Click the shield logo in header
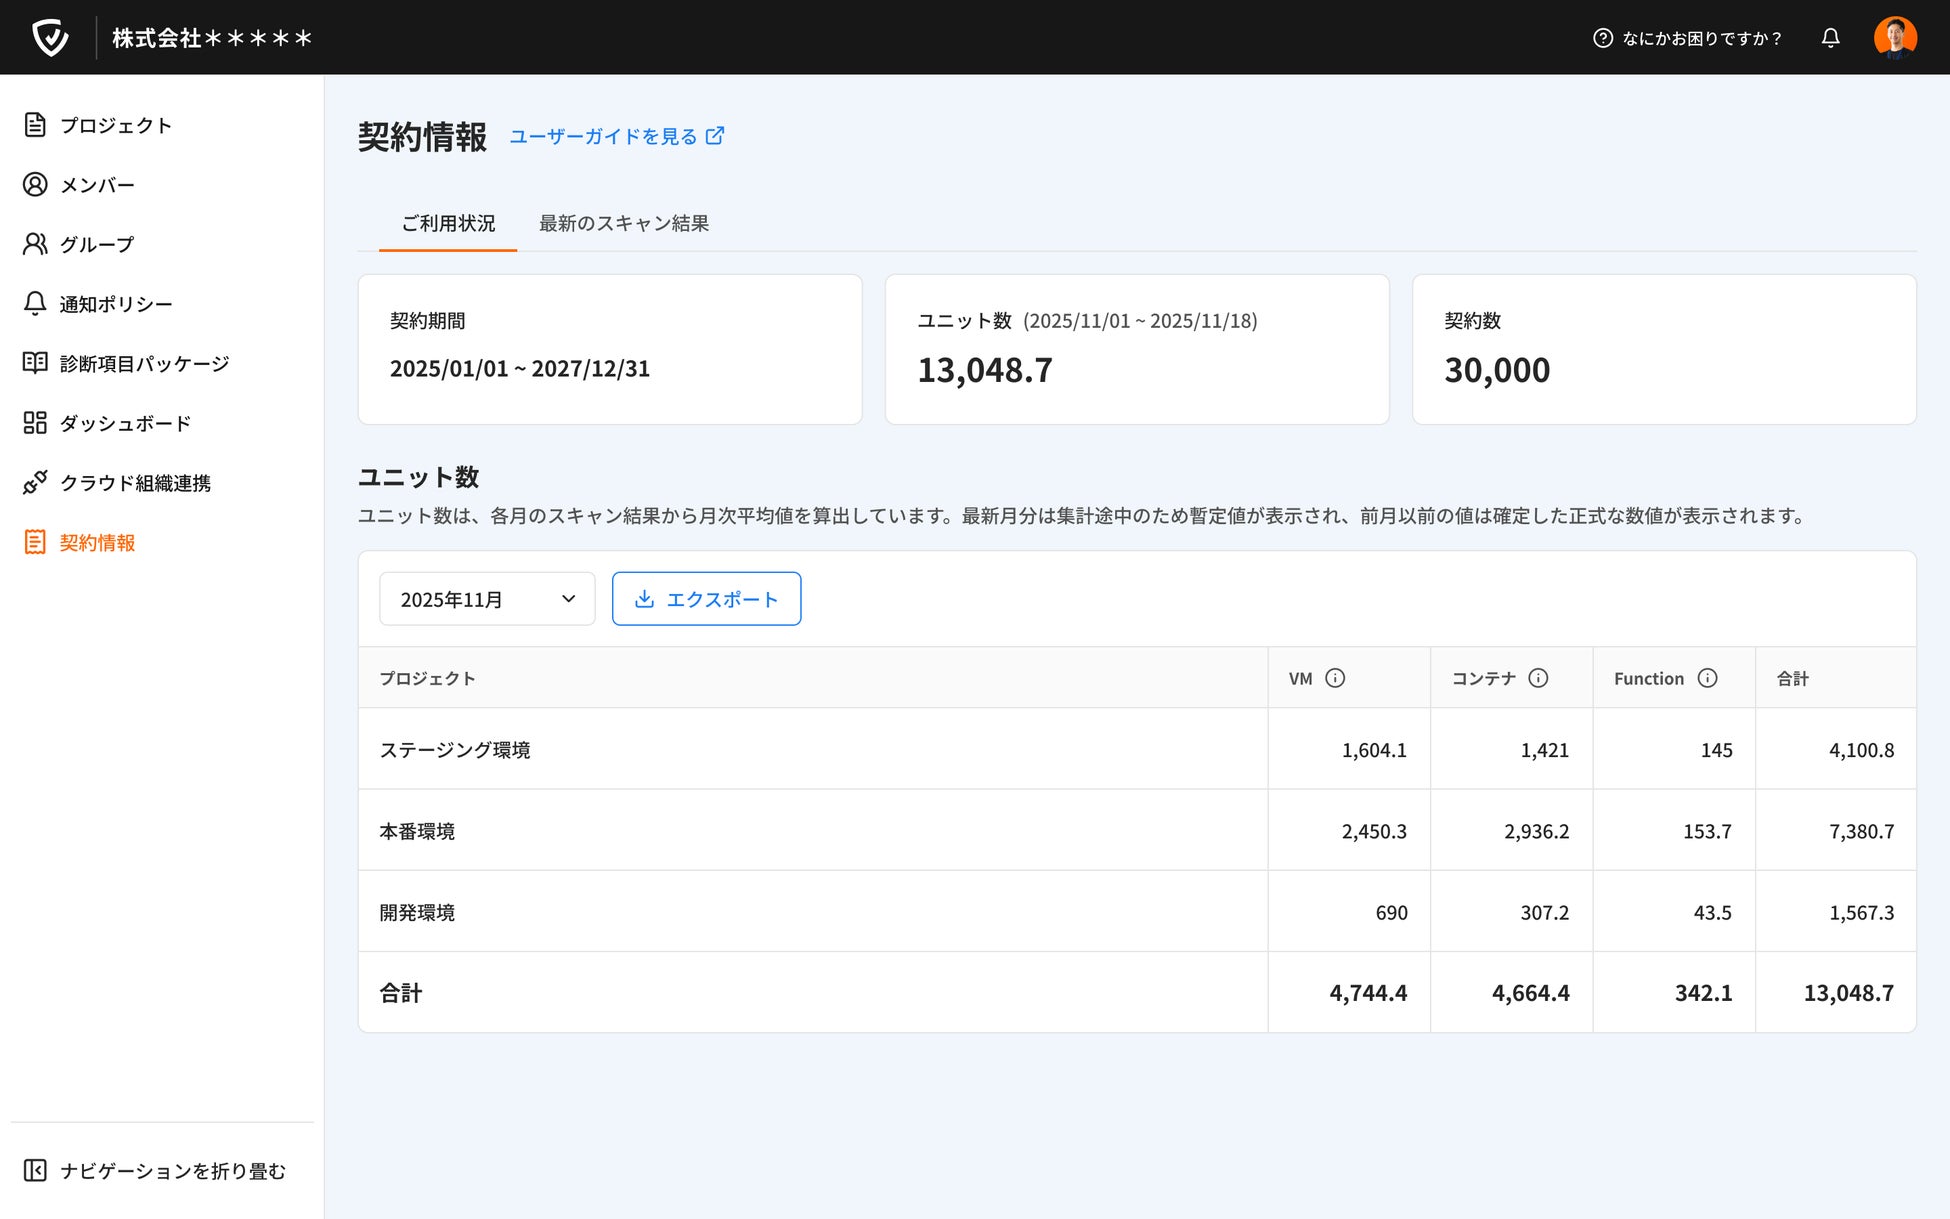1950x1219 pixels. click(50, 38)
